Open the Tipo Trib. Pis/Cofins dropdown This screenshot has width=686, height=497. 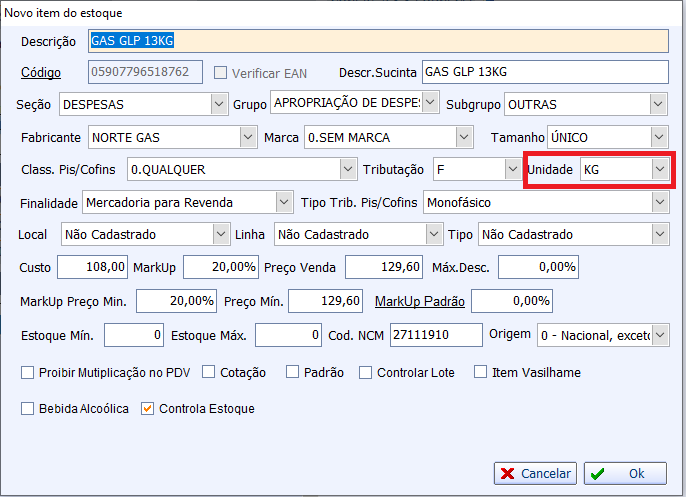point(659,202)
